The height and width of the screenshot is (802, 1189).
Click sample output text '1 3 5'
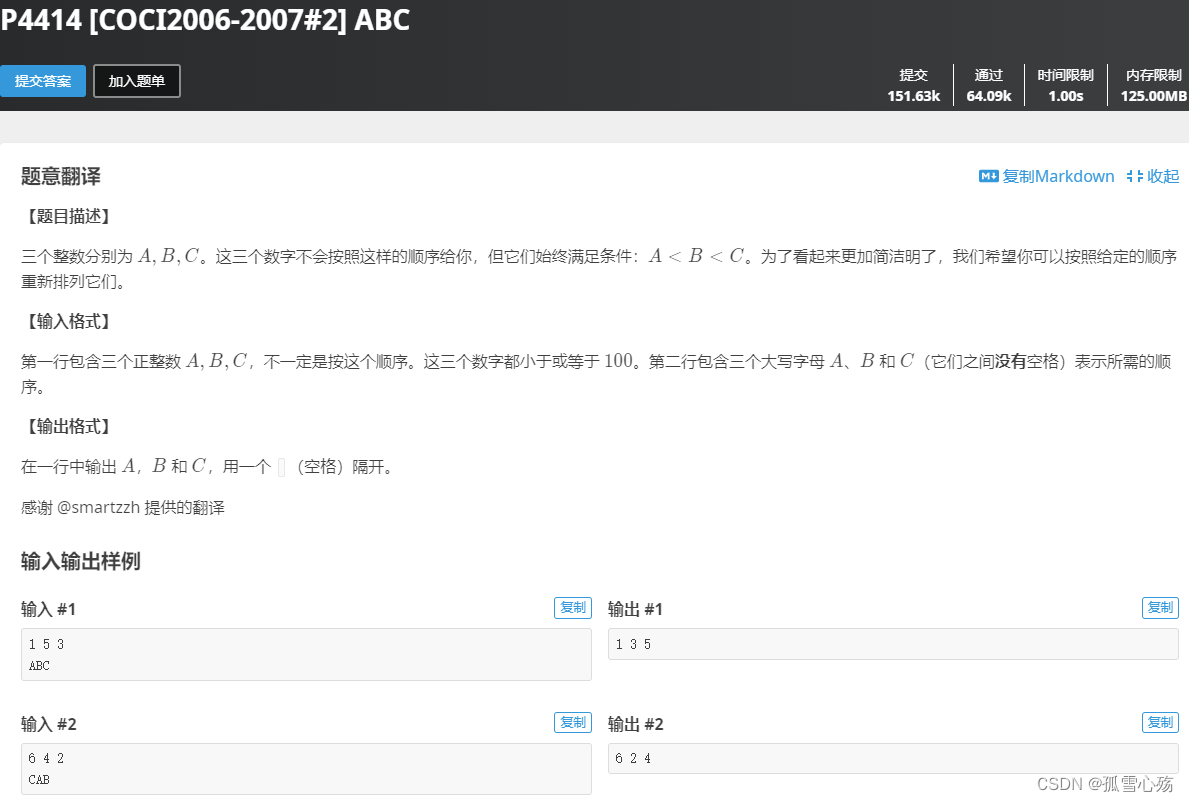[633, 644]
